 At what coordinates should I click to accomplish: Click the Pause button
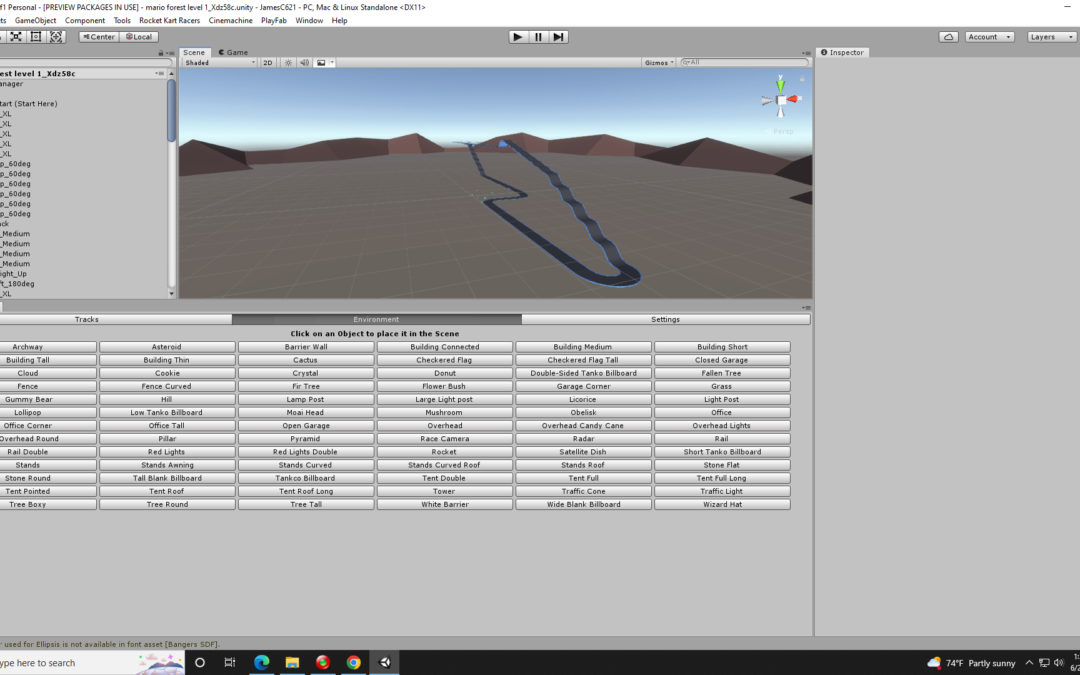click(x=538, y=37)
